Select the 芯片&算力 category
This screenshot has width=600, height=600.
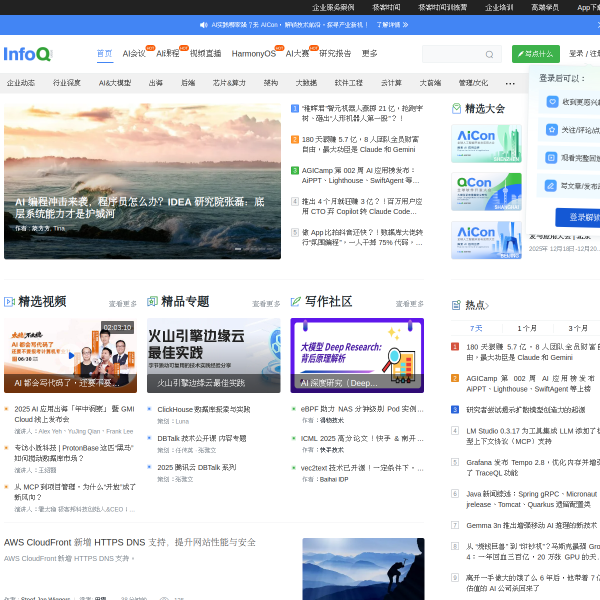229,83
